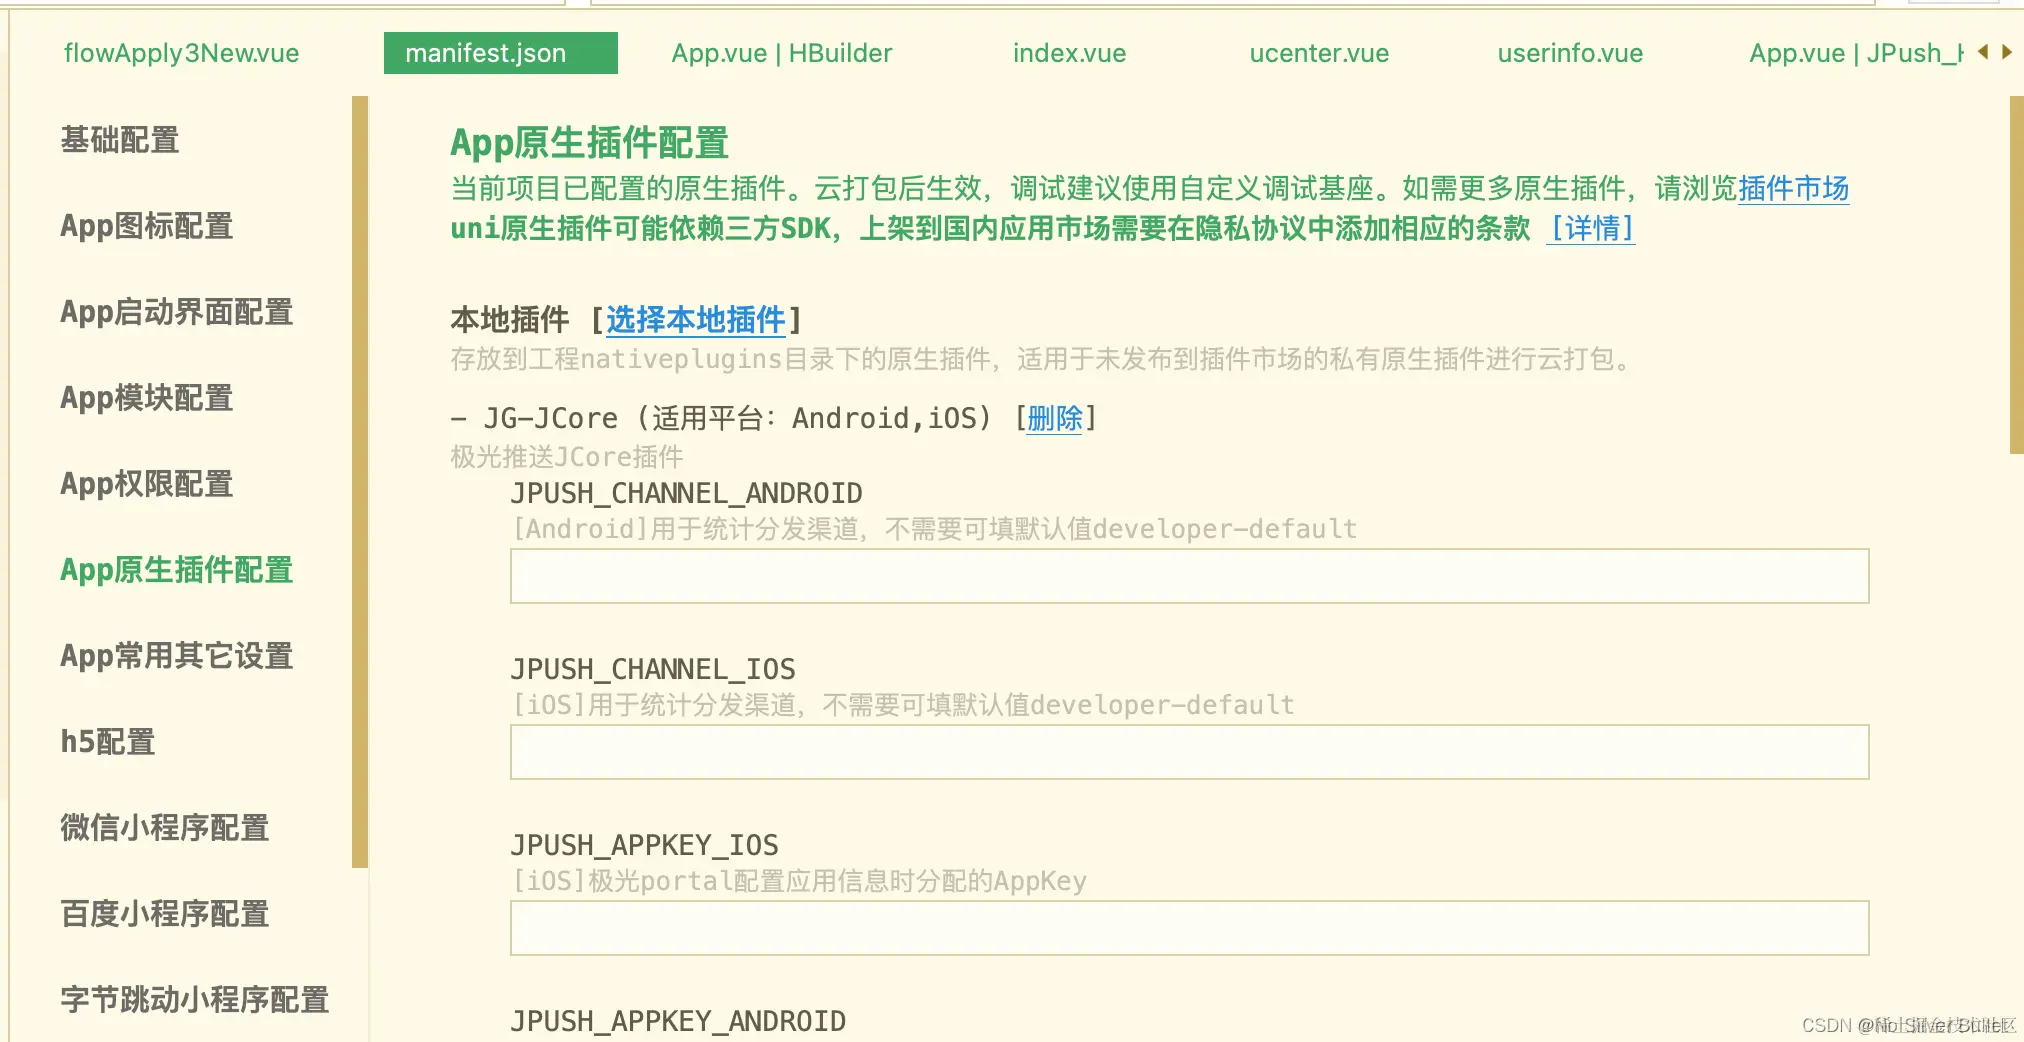
Task: Click the left arrow to scroll tabs back
Action: pos(1982,52)
